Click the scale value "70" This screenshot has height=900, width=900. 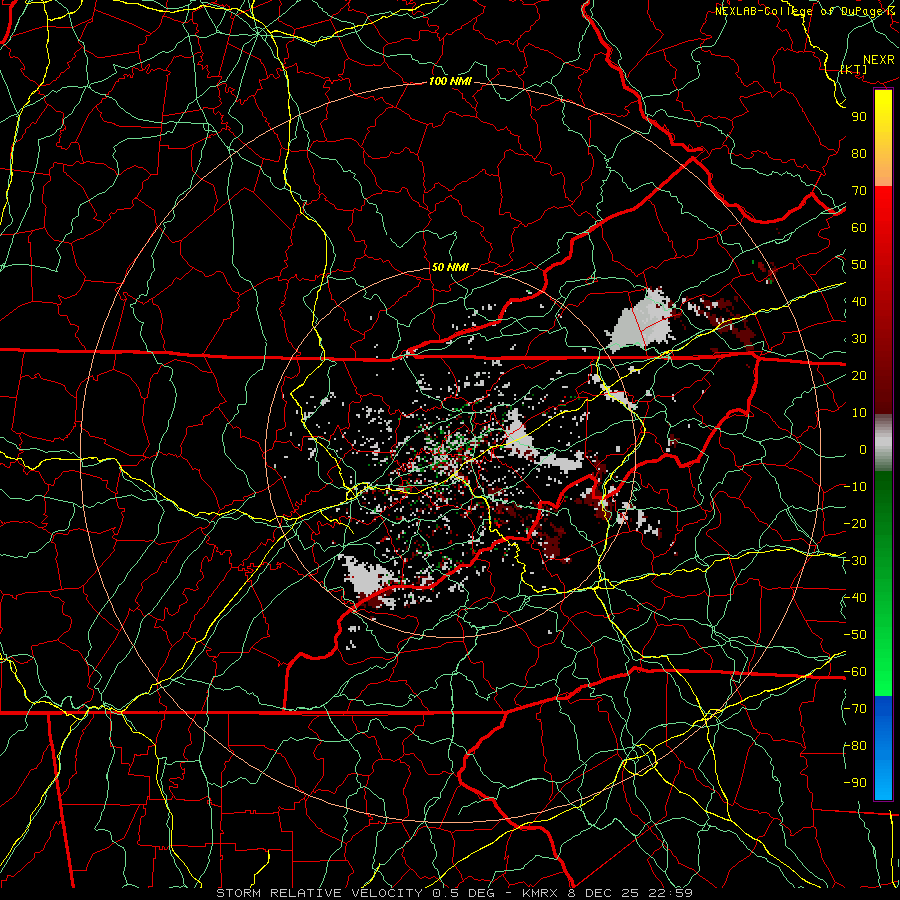(x=859, y=191)
